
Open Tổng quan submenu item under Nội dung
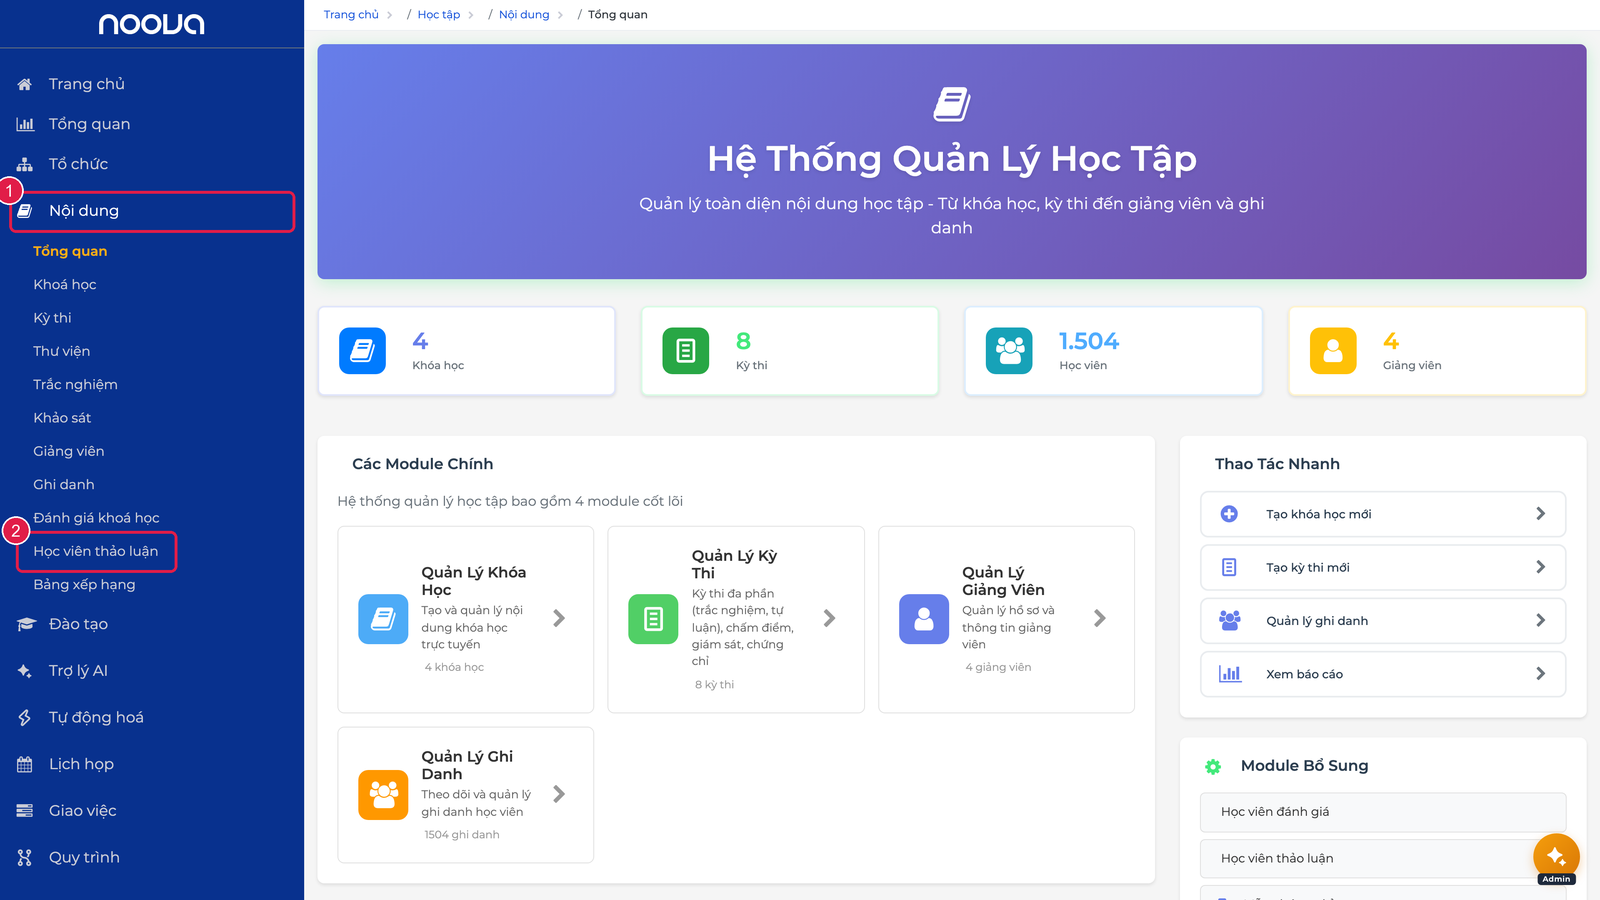[x=70, y=251]
